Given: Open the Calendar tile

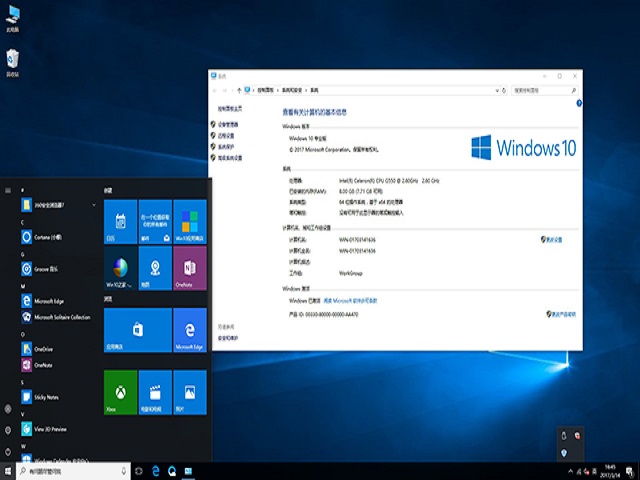Looking at the screenshot, I should coord(120,221).
